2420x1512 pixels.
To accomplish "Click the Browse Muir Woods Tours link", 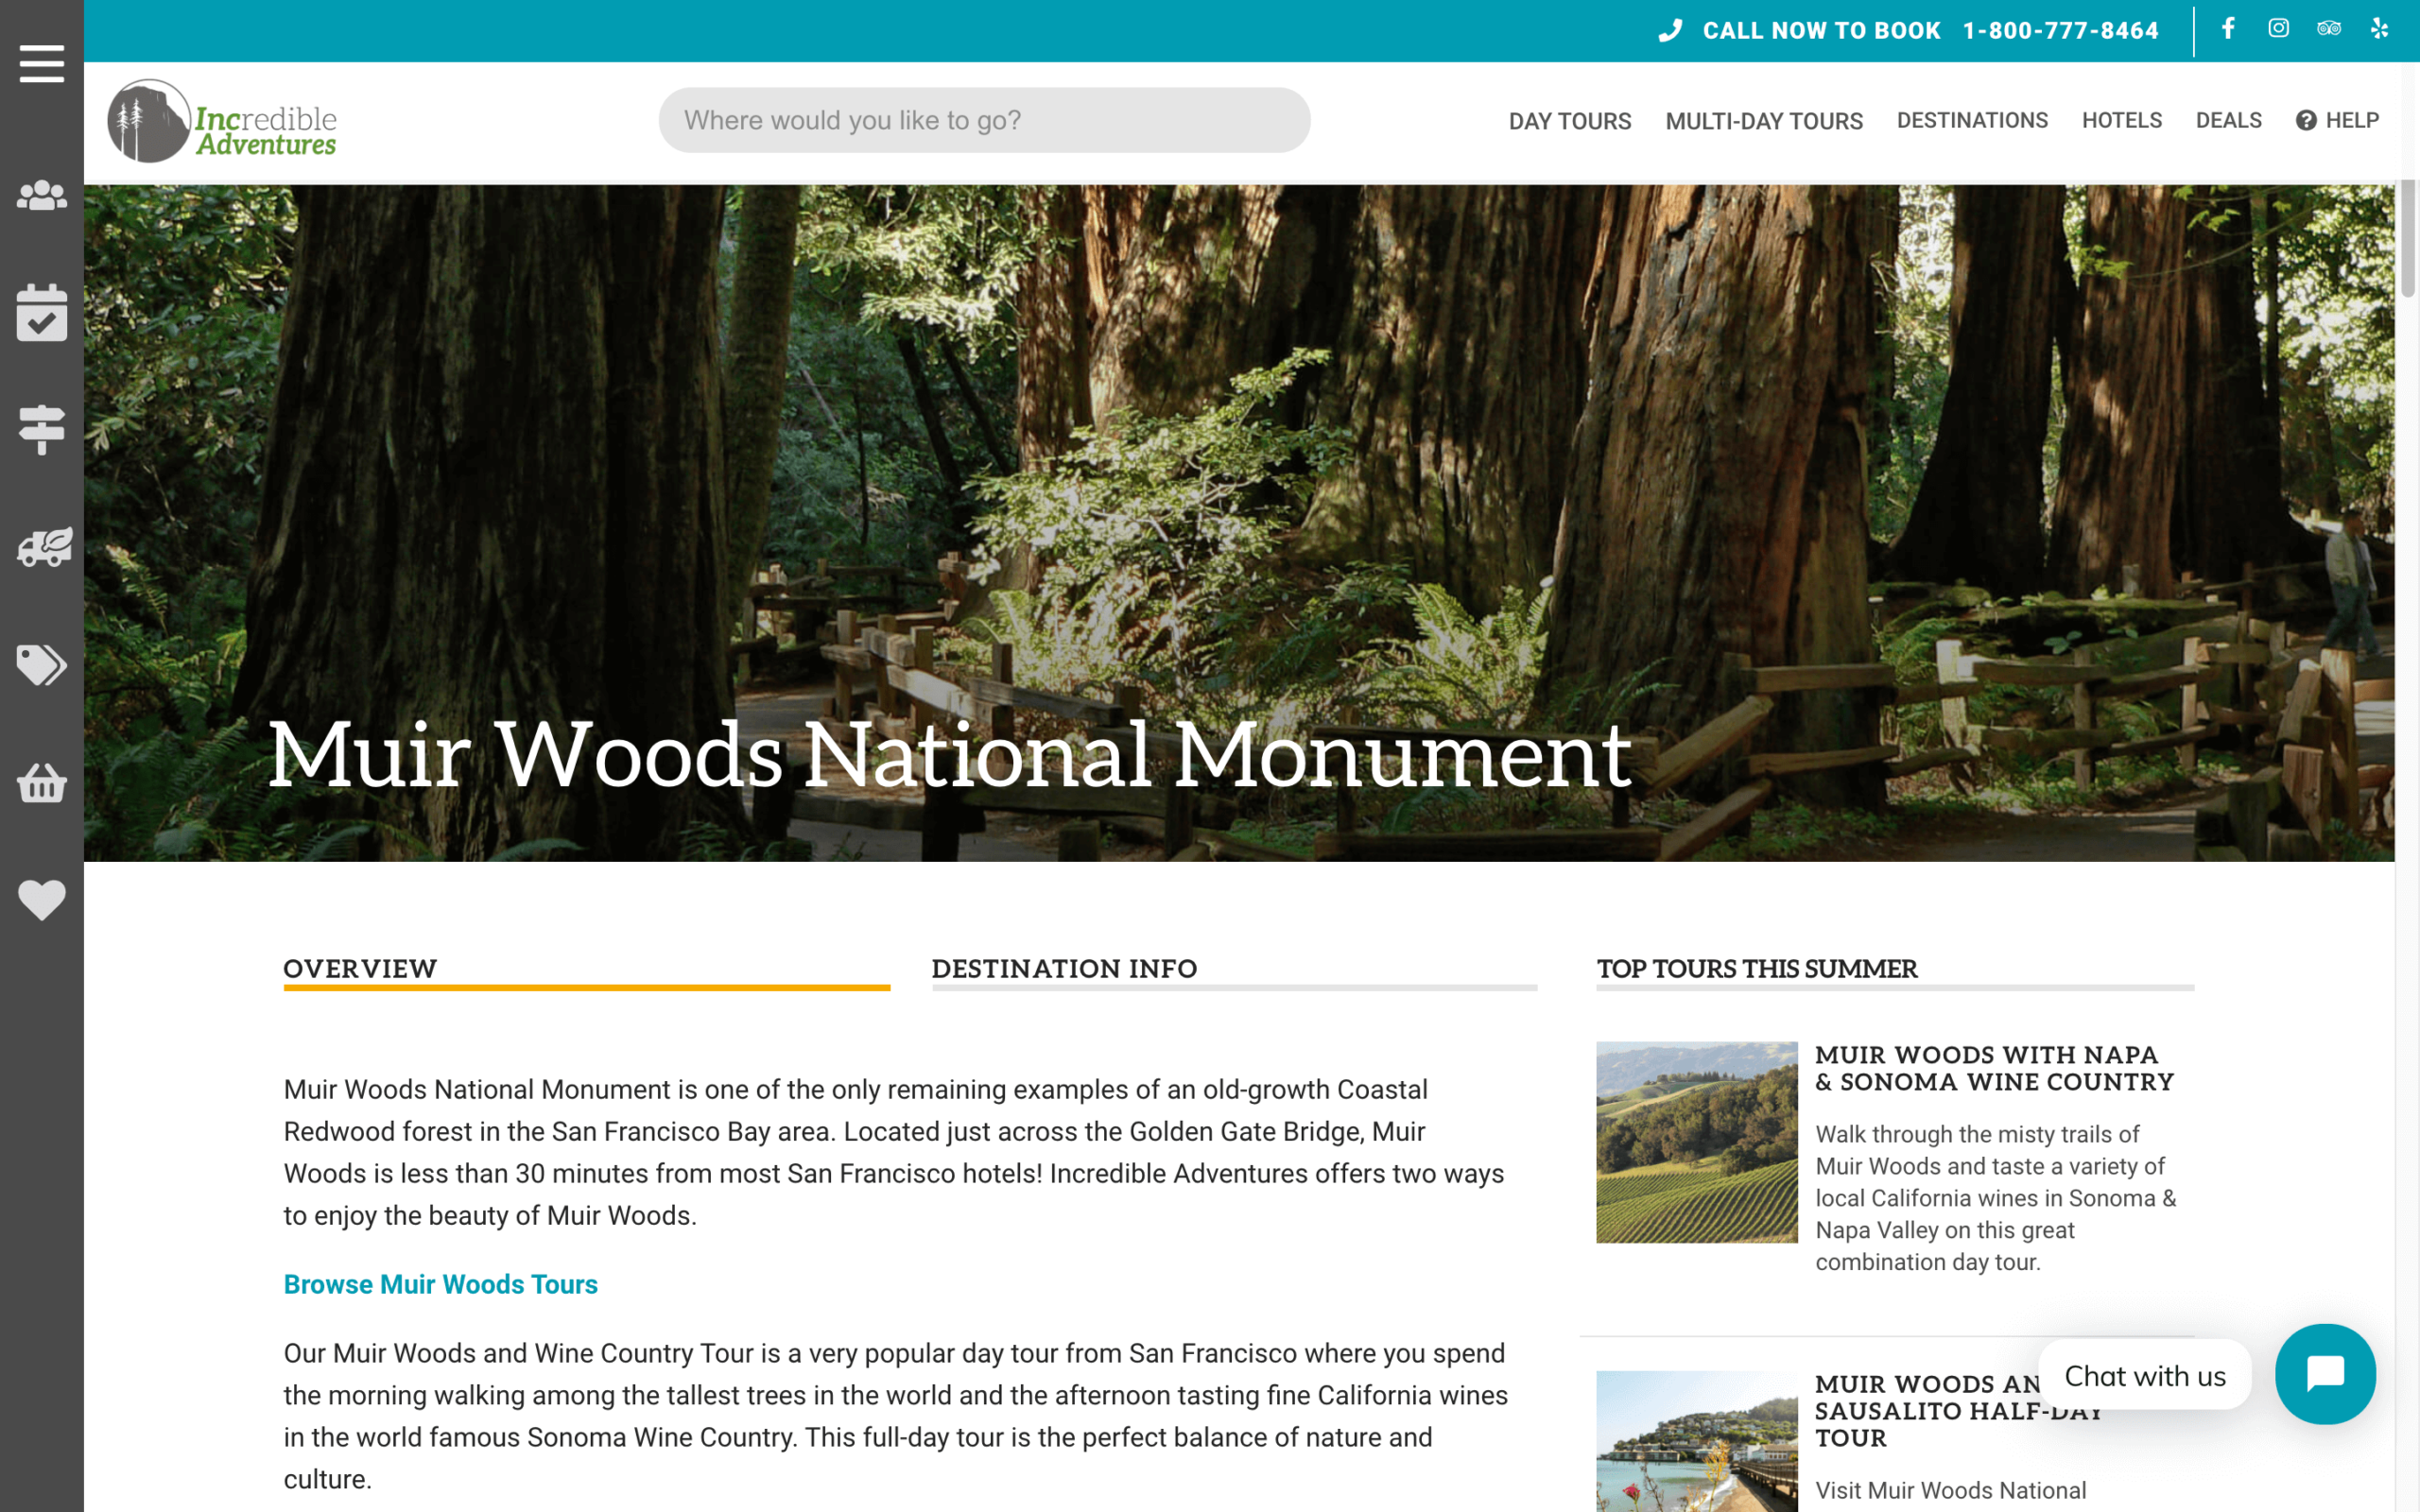I will 440,1284.
